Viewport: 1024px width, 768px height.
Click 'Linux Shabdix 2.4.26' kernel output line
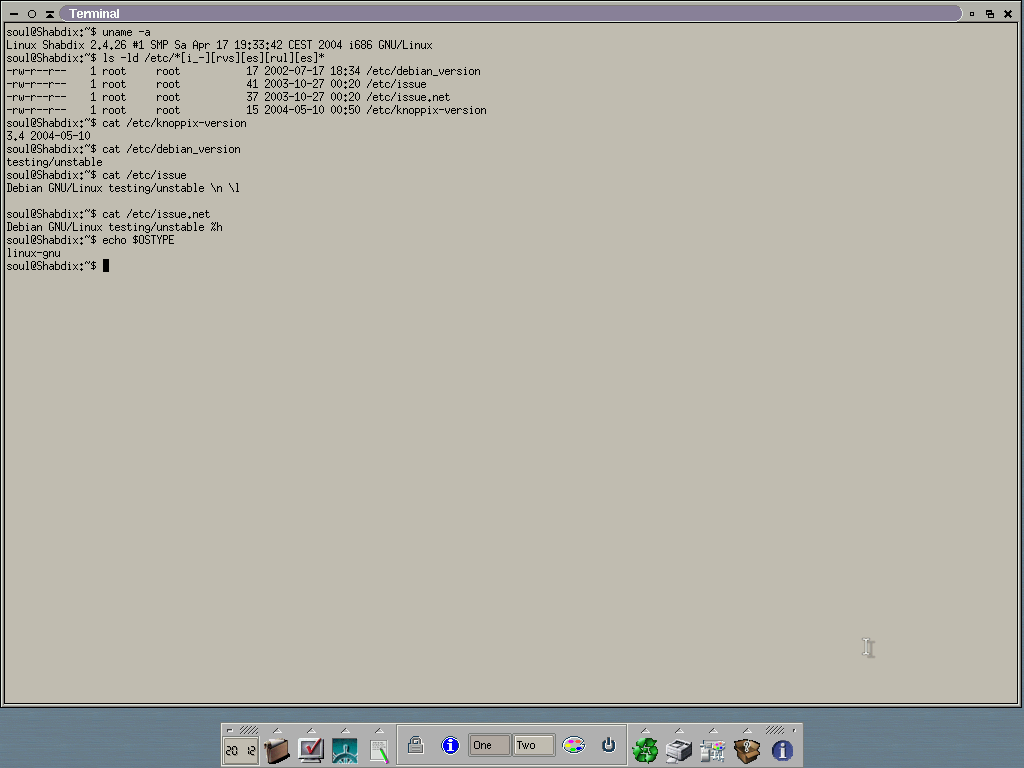[219, 45]
